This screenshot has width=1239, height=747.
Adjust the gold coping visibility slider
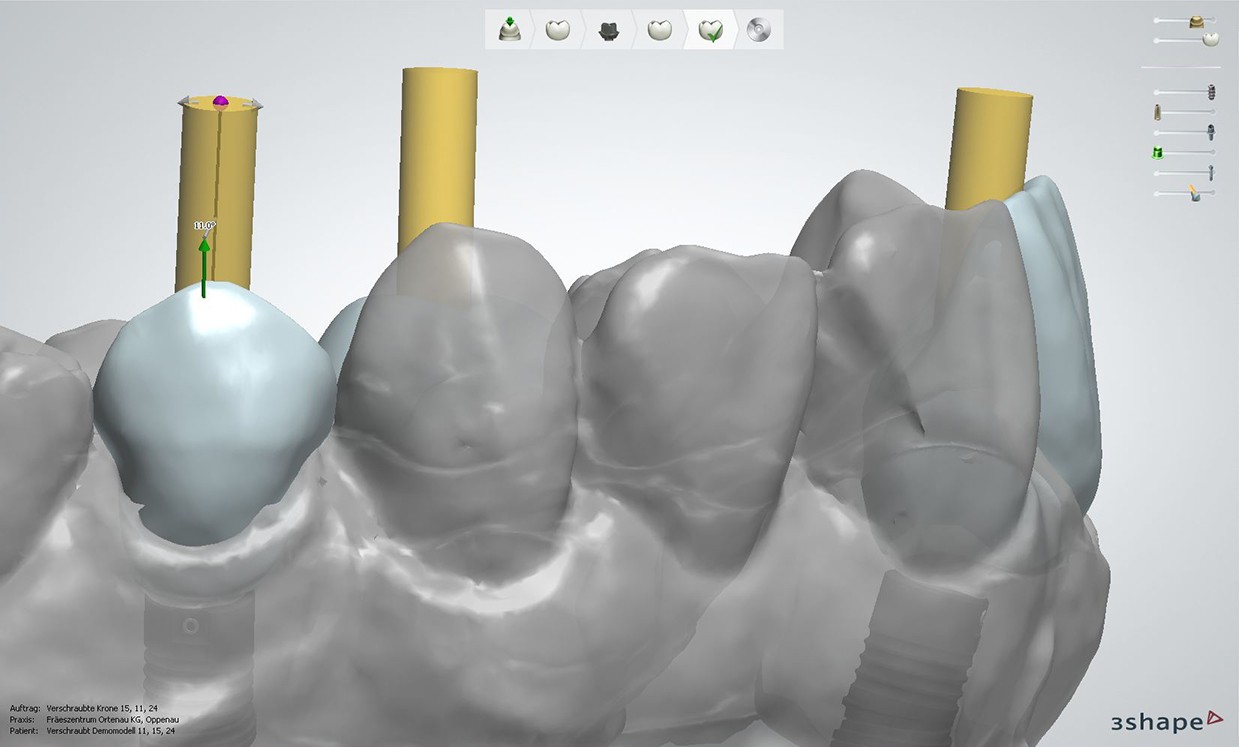pos(1196,21)
